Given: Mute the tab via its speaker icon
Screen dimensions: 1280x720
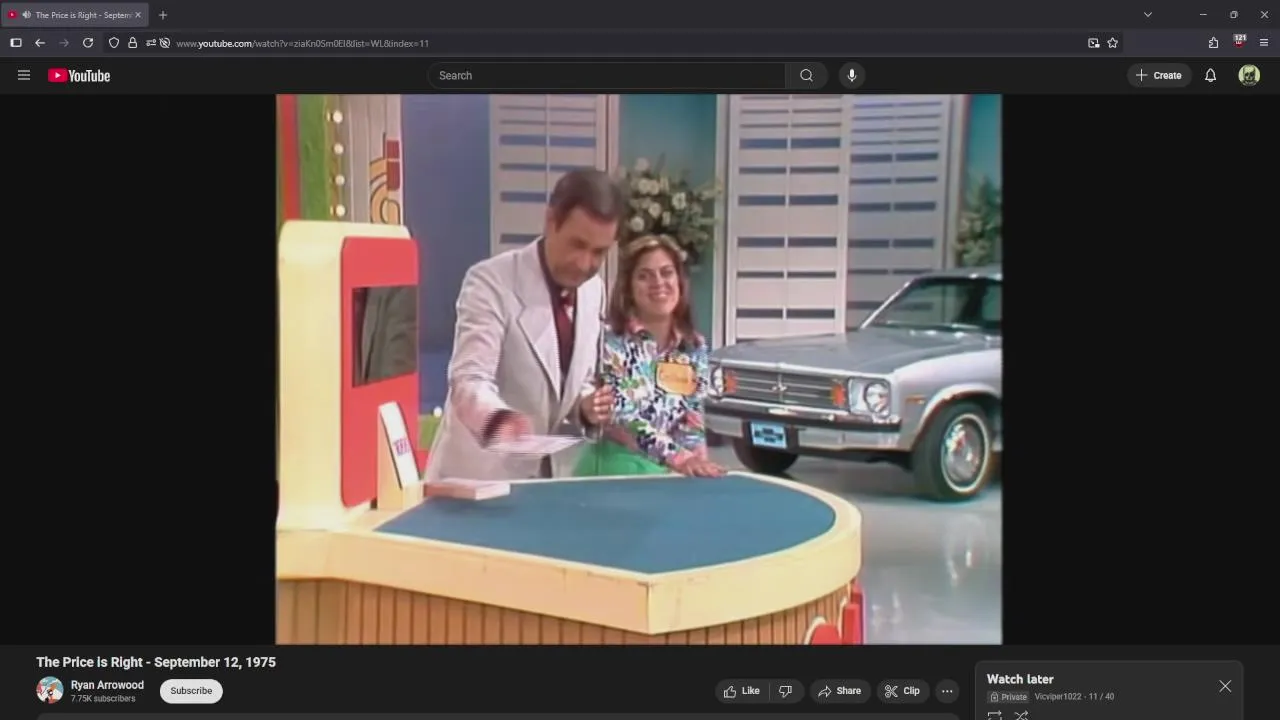Looking at the screenshot, I should point(26,15).
